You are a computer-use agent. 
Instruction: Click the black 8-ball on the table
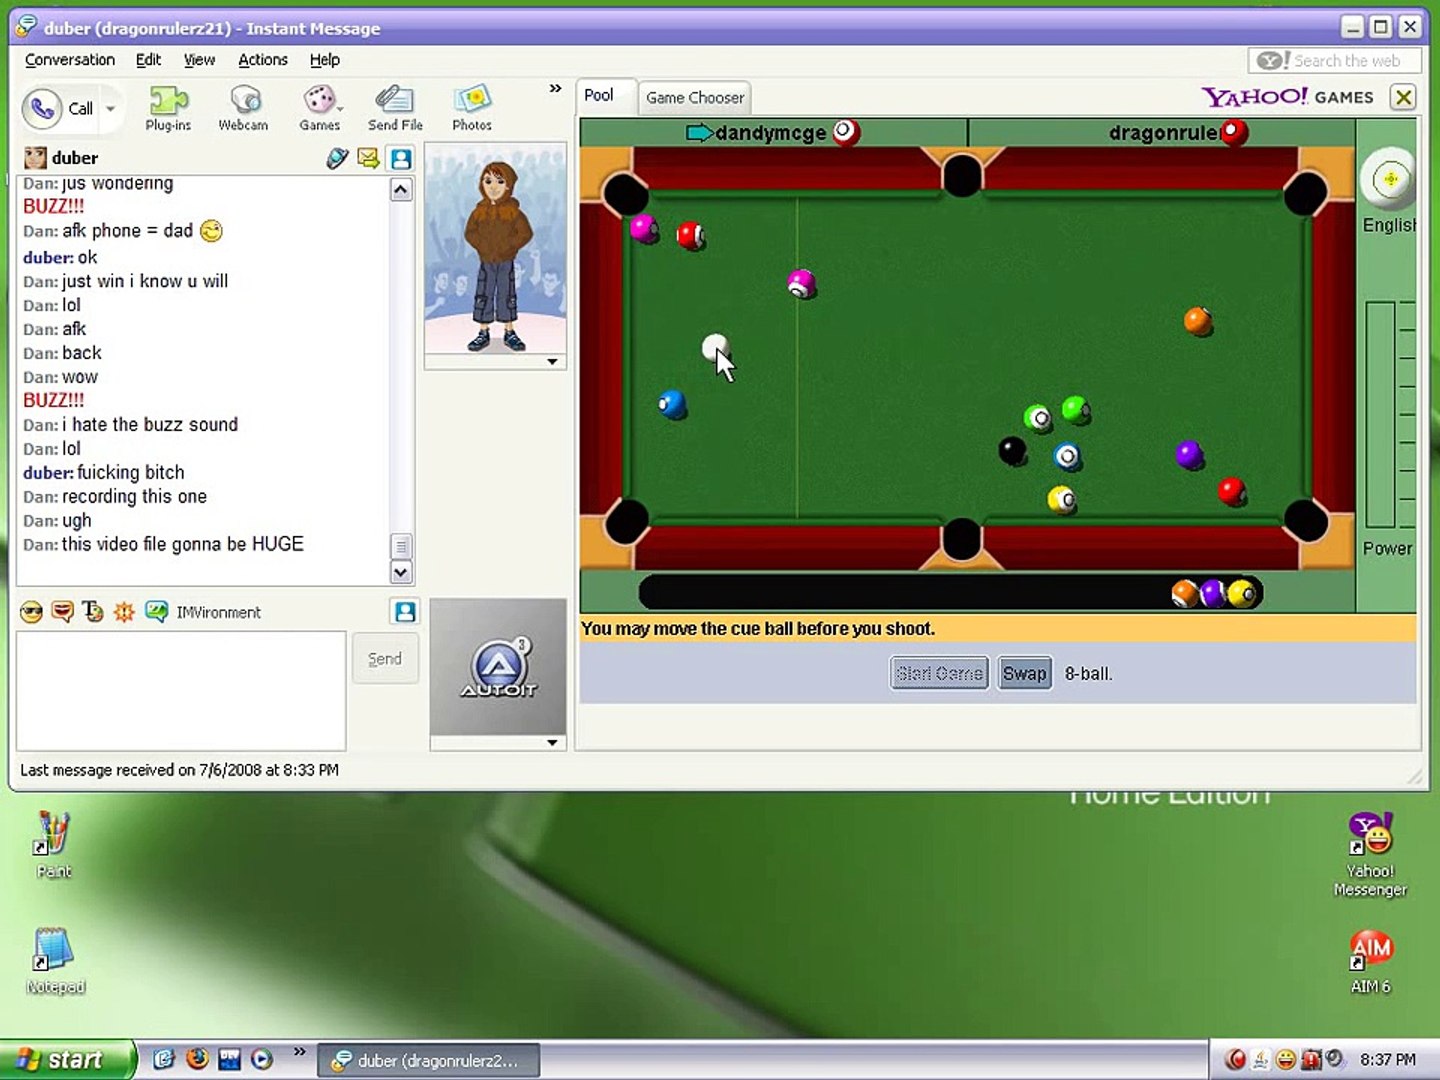point(1012,451)
